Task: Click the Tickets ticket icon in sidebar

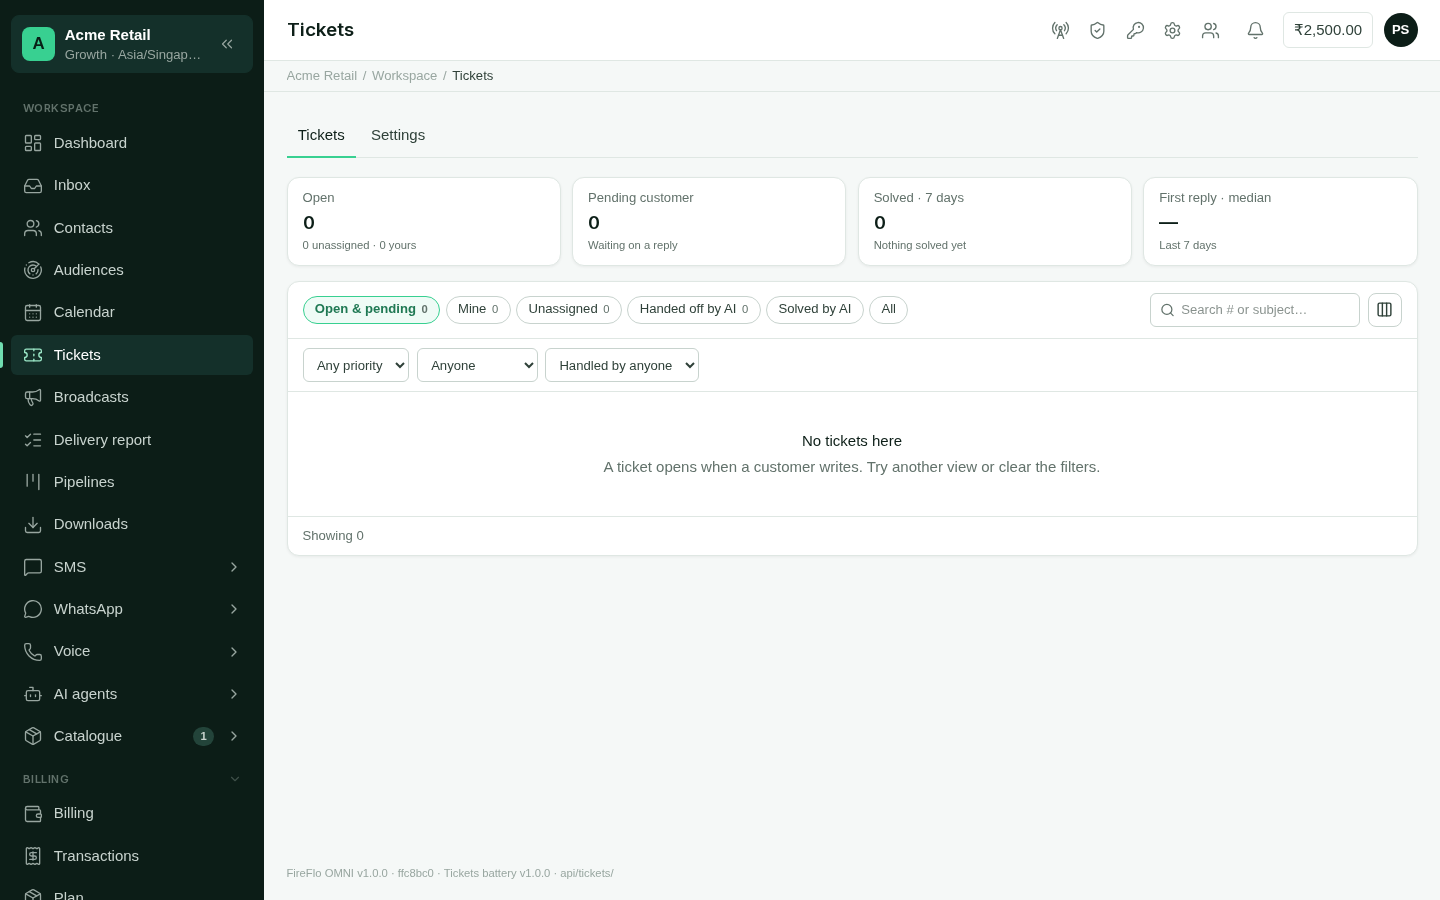Action: [x=33, y=355]
